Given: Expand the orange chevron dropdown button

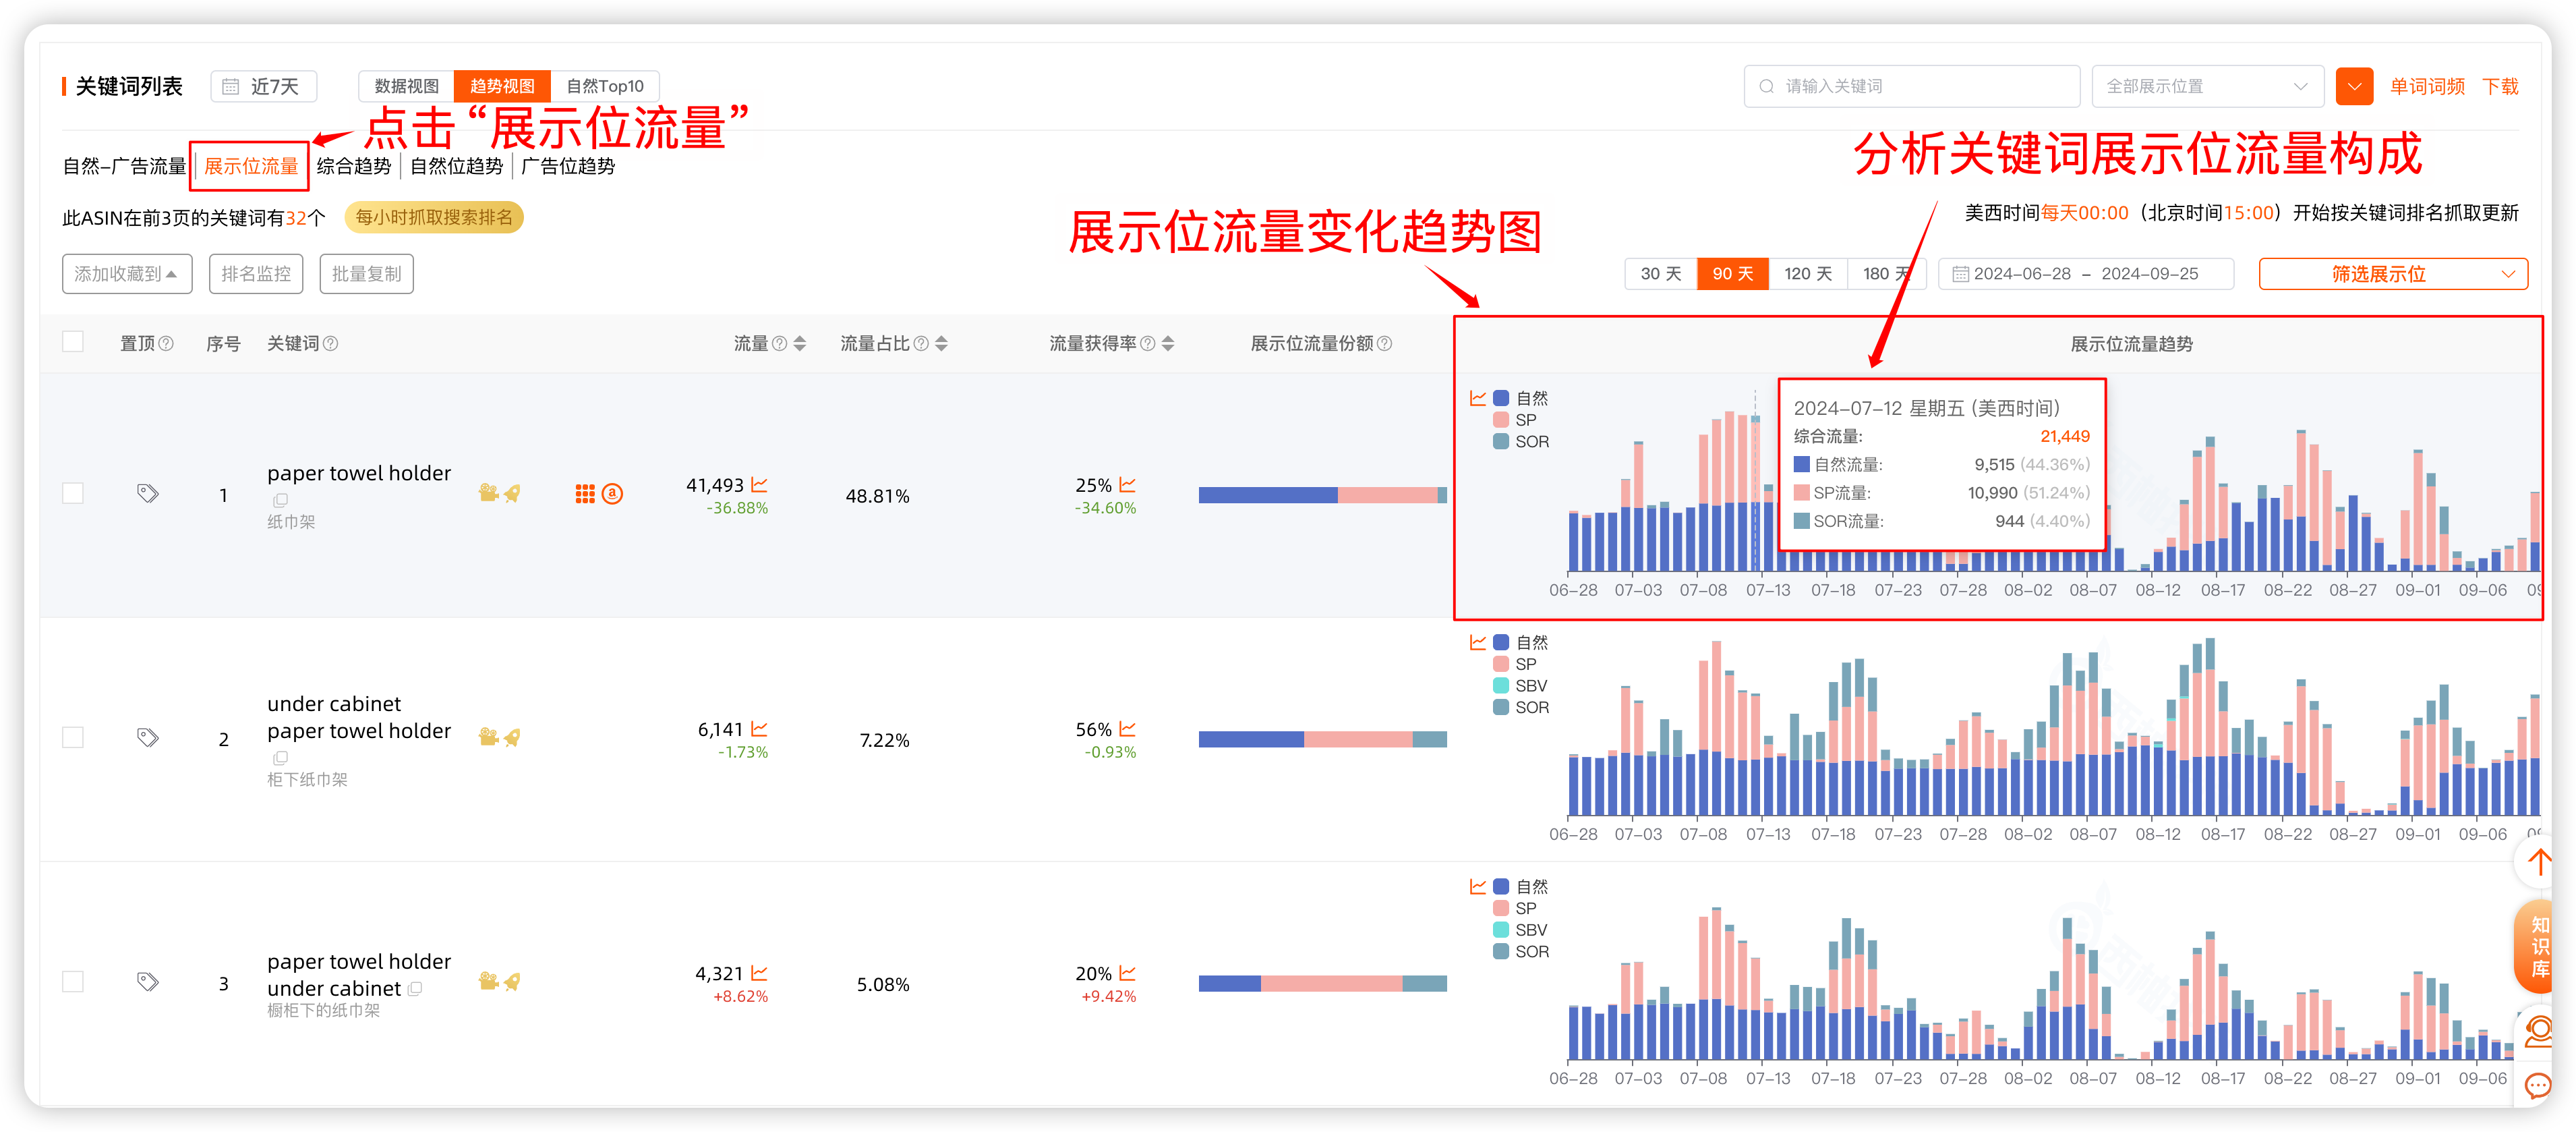Looking at the screenshot, I should pyautogui.click(x=2354, y=86).
